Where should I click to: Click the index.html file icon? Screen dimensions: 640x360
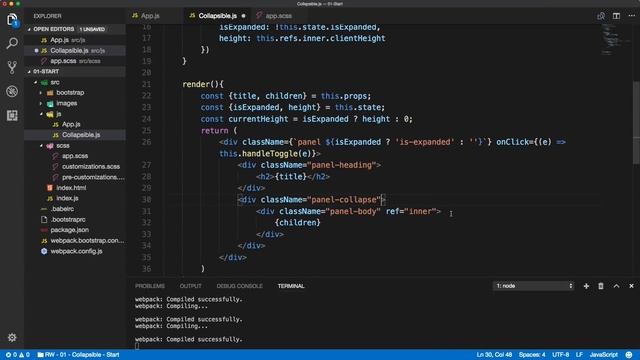tap(50, 188)
